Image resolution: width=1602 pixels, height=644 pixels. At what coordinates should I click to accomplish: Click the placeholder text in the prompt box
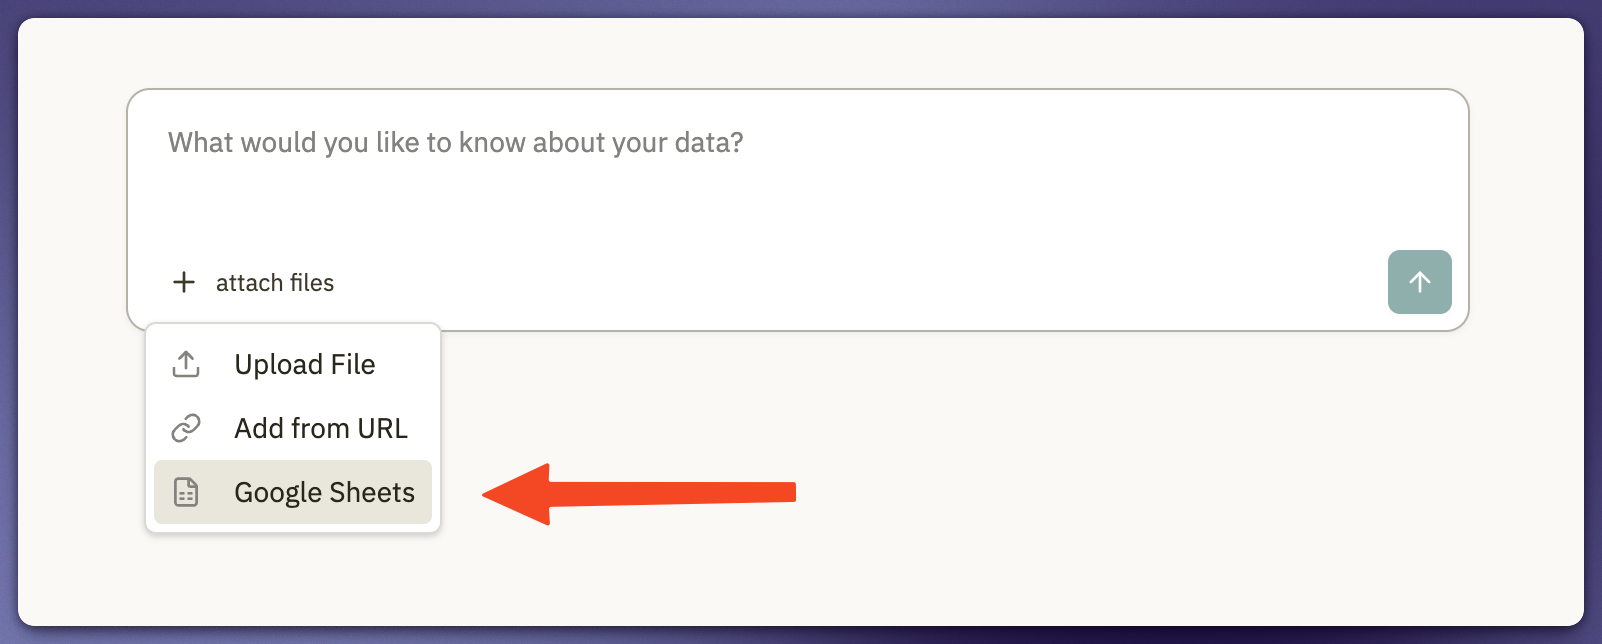click(455, 143)
